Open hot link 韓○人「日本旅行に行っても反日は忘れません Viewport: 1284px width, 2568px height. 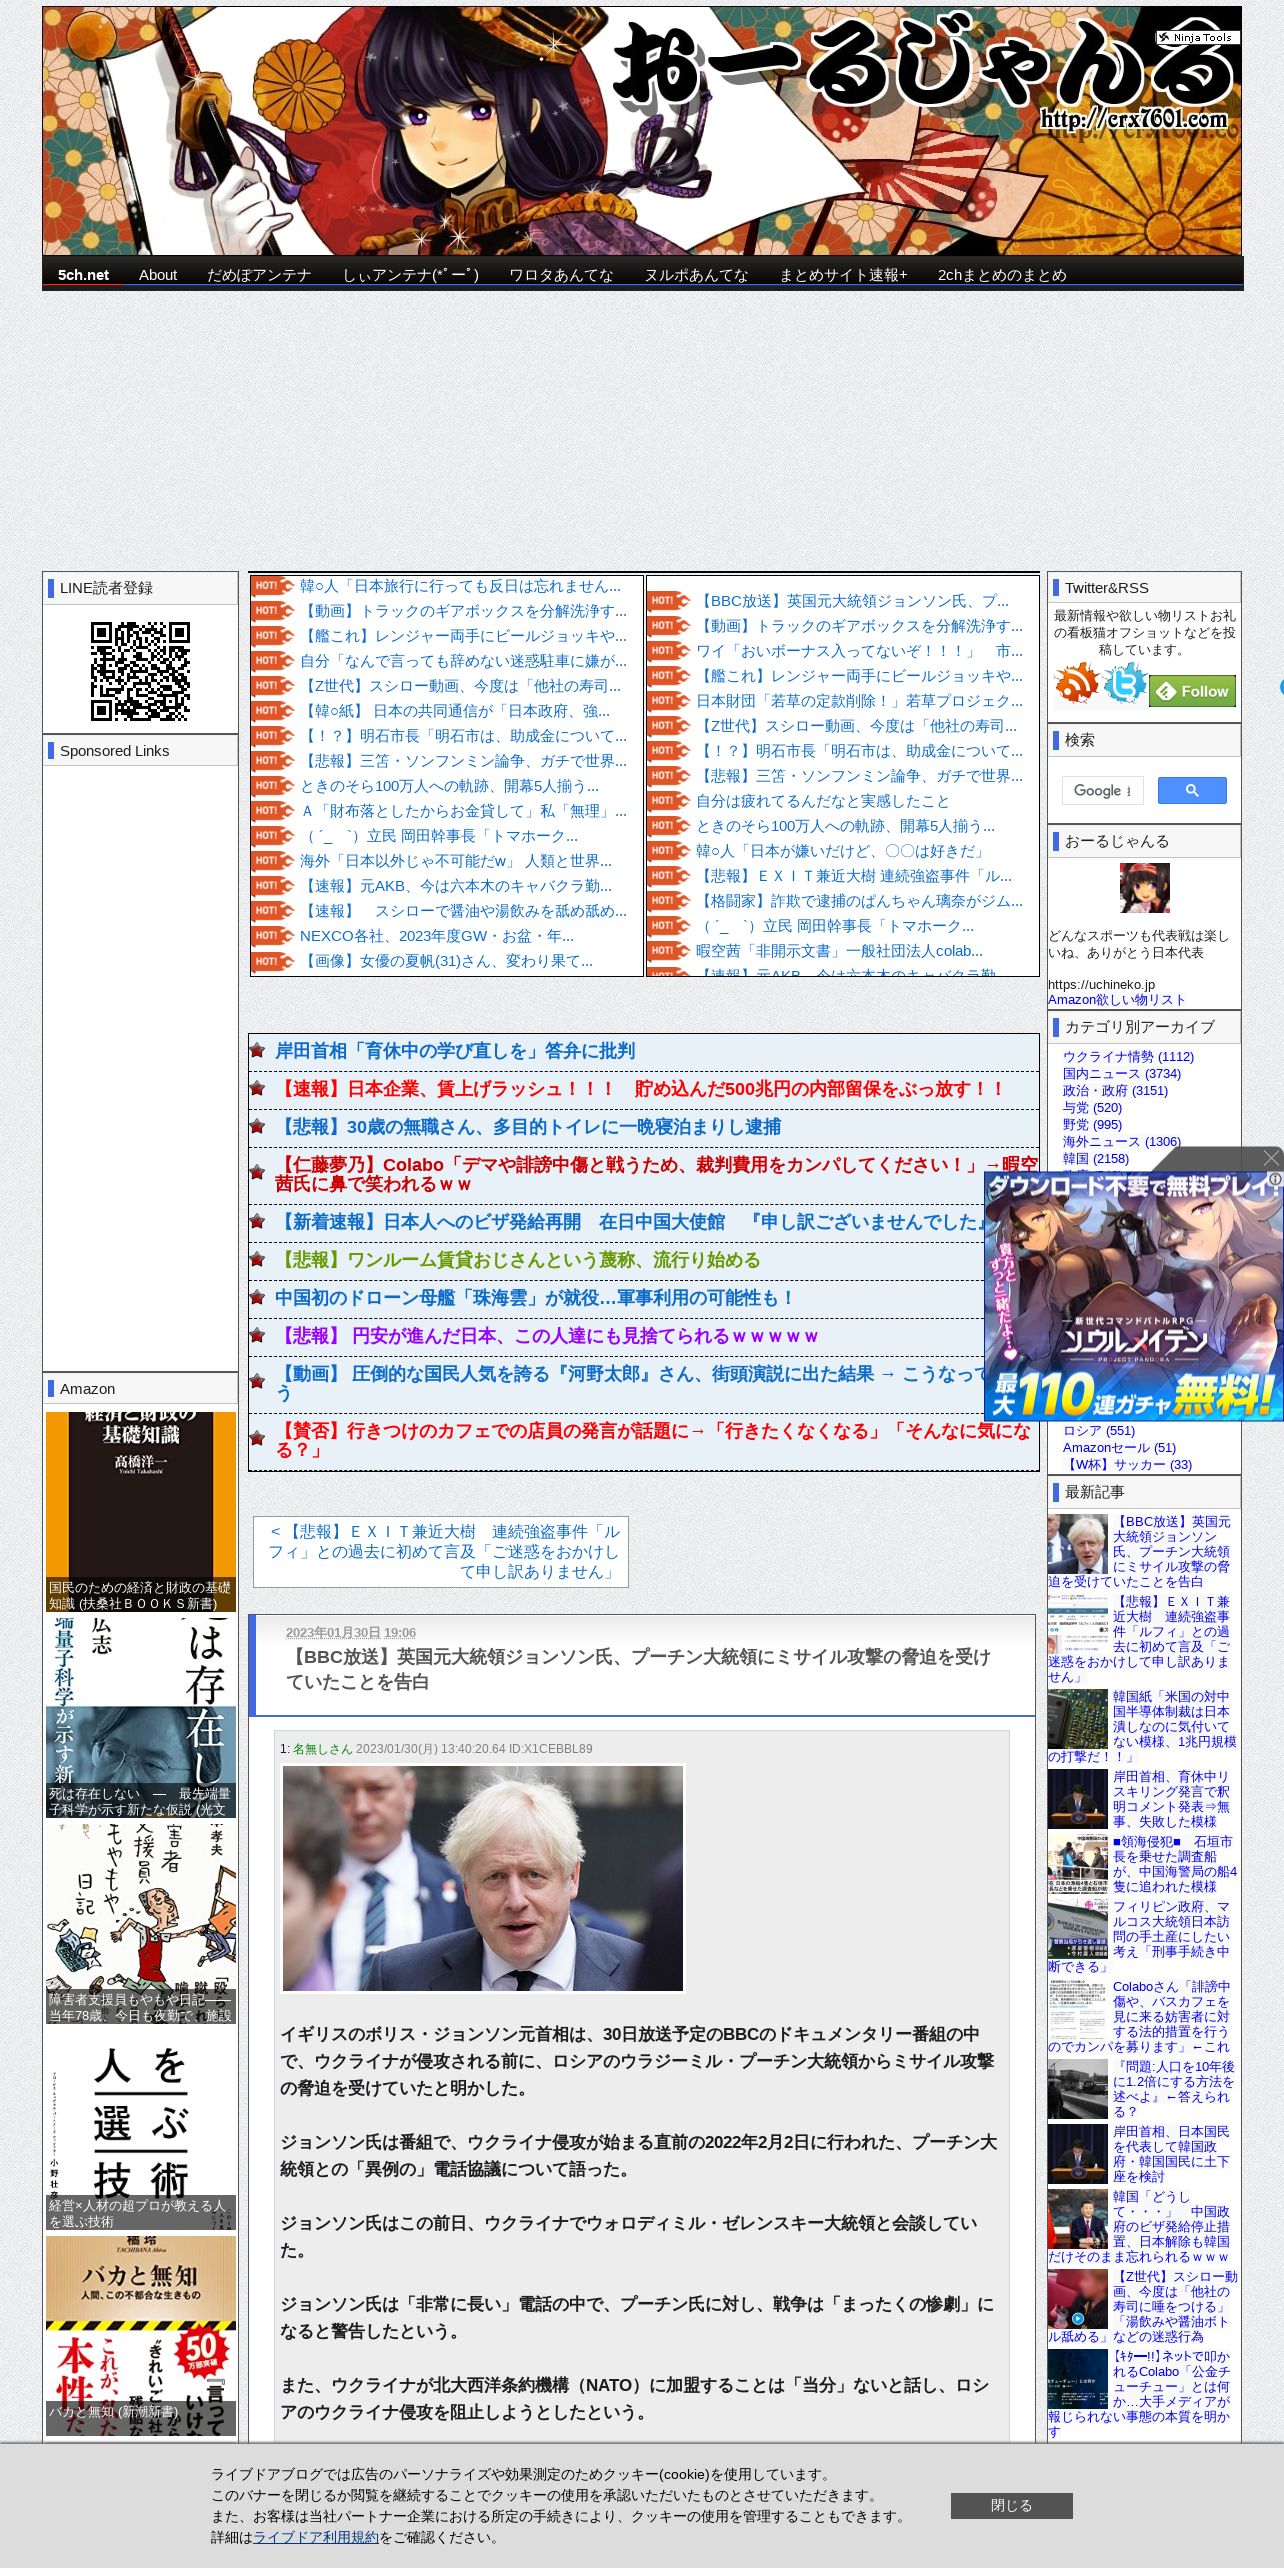[x=460, y=586]
